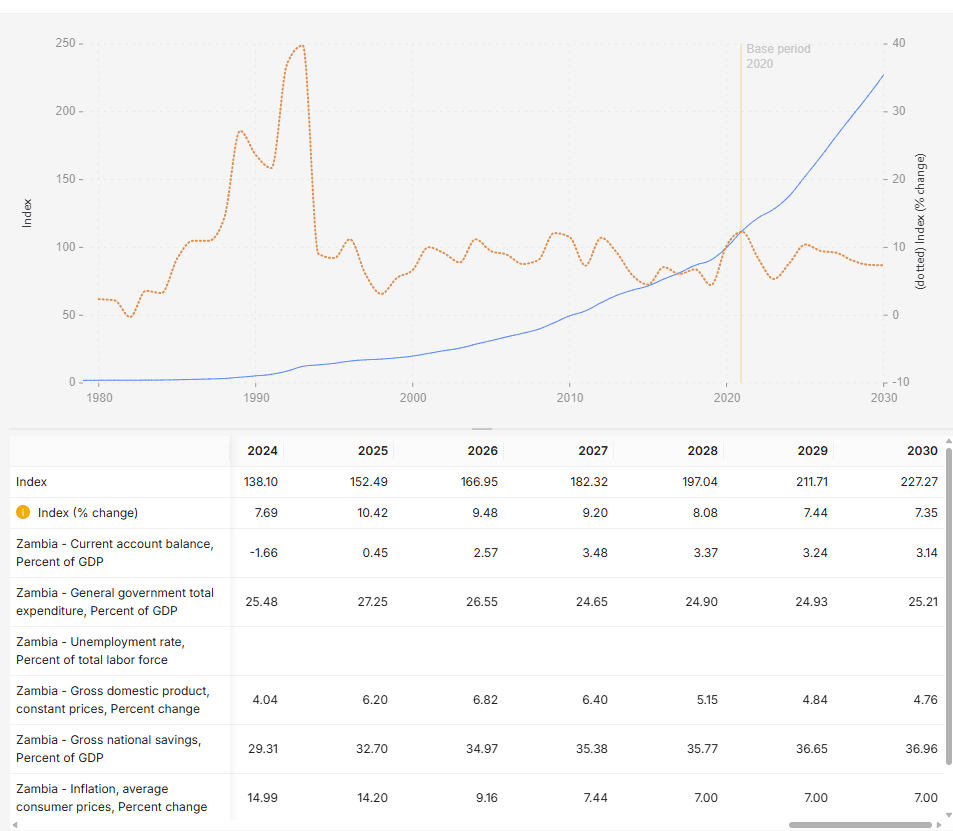The height and width of the screenshot is (831, 953).
Task: Click the Zambia Current account balance row label
Action: coord(115,553)
